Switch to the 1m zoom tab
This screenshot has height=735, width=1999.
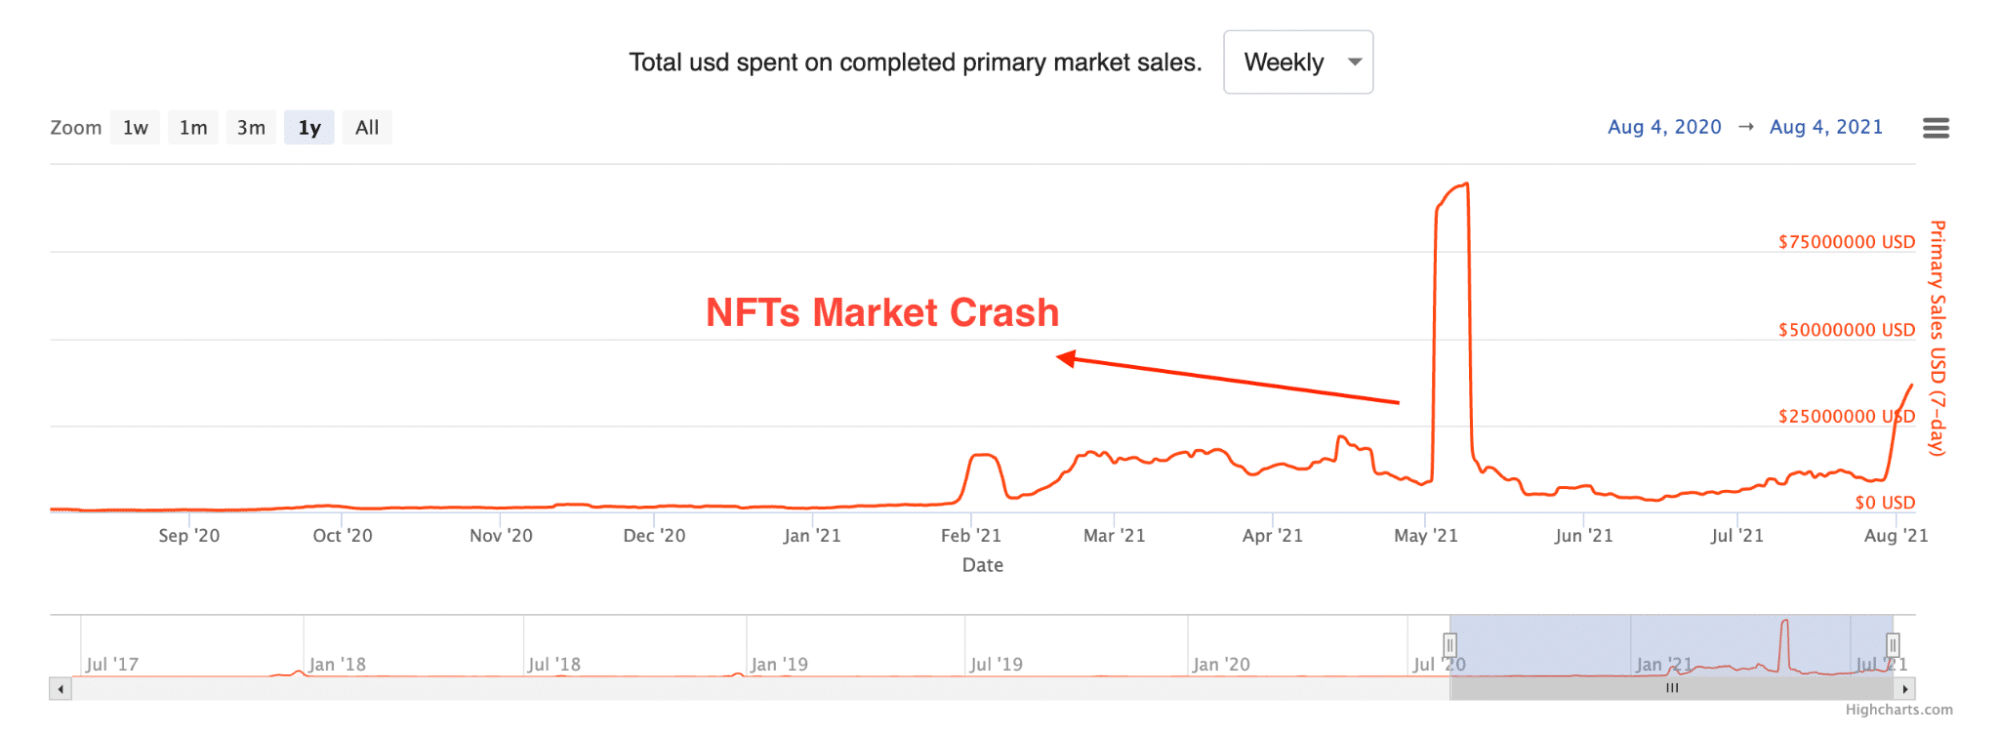click(192, 127)
